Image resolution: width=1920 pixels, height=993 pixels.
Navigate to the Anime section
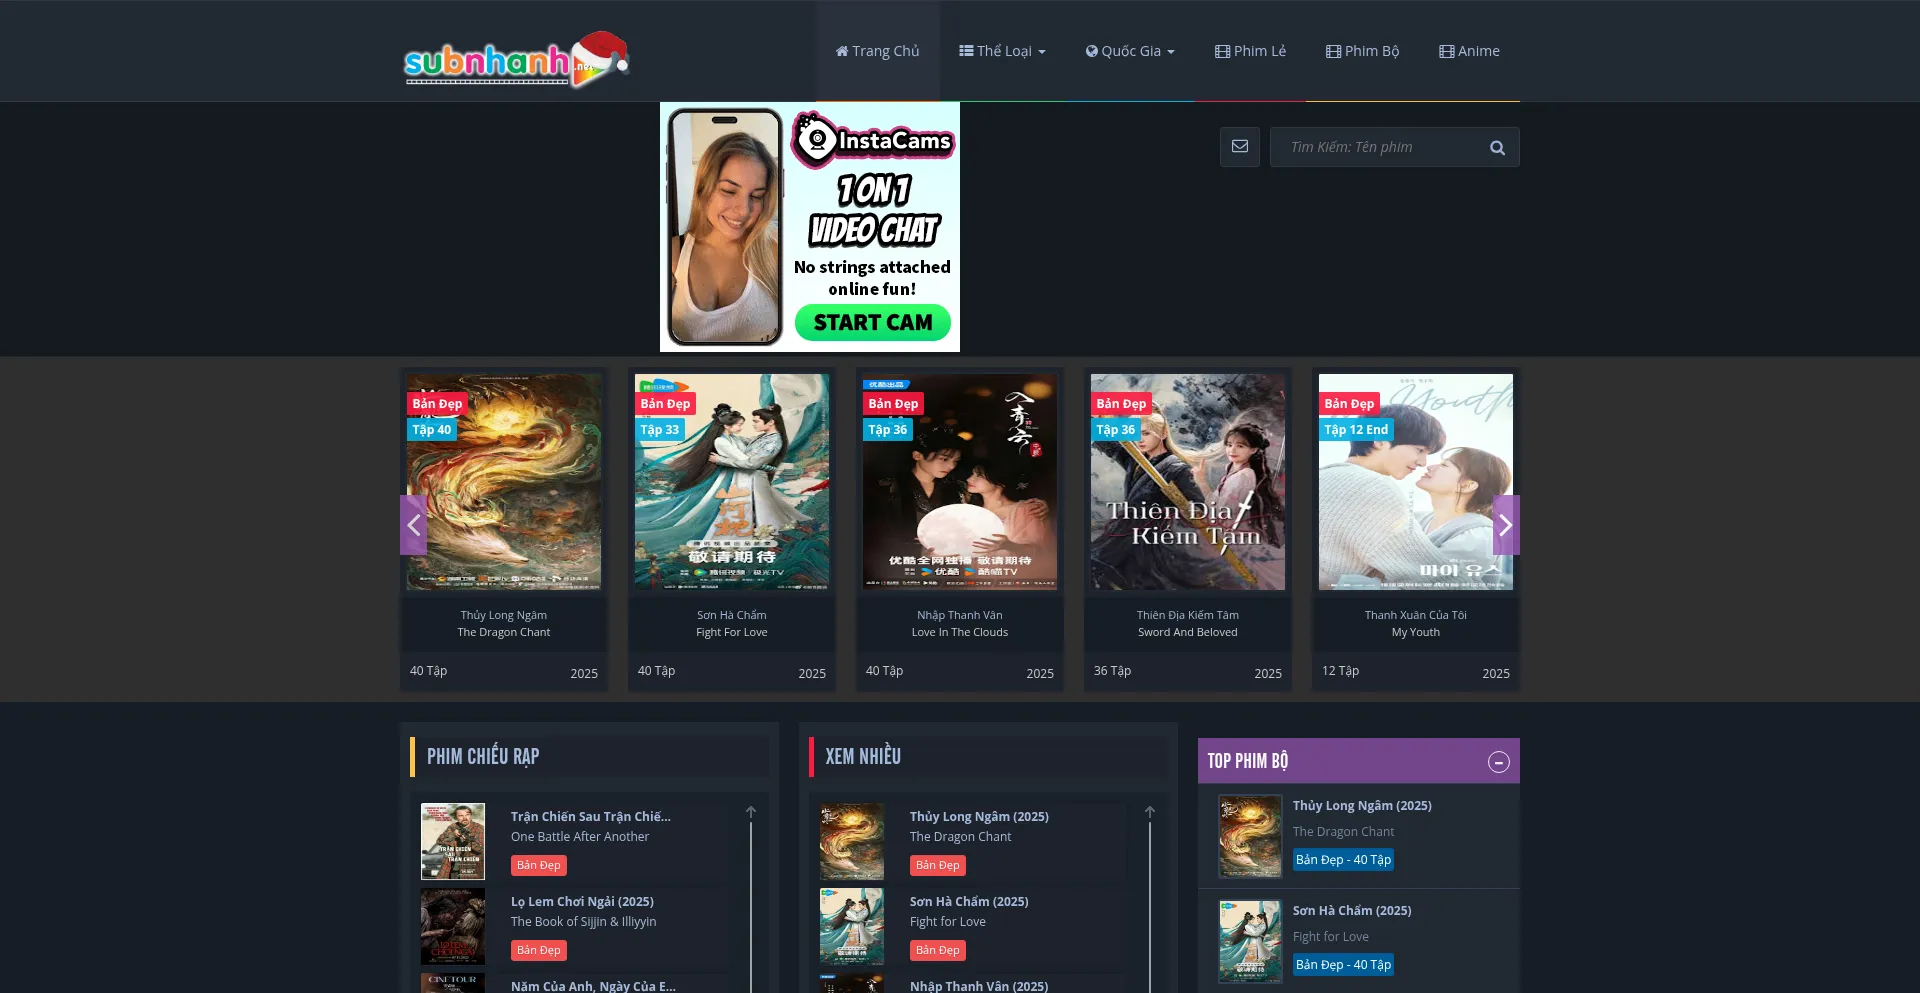1469,51
